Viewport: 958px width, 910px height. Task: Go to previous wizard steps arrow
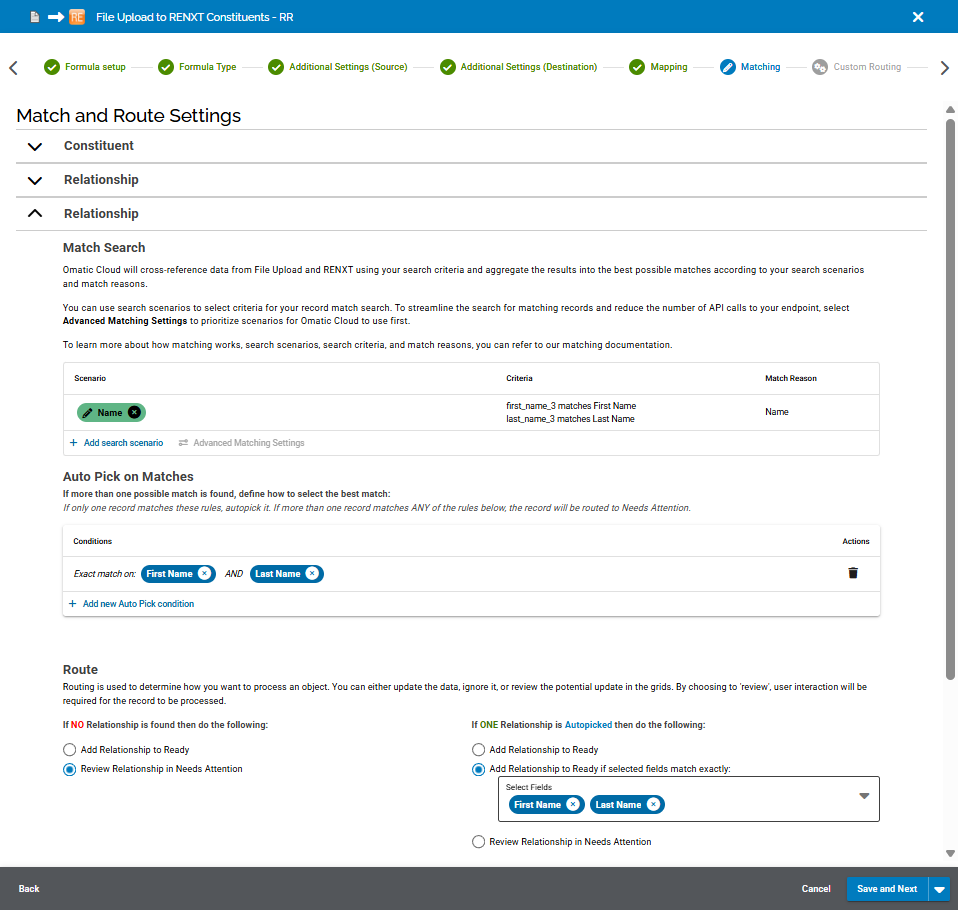[13, 67]
